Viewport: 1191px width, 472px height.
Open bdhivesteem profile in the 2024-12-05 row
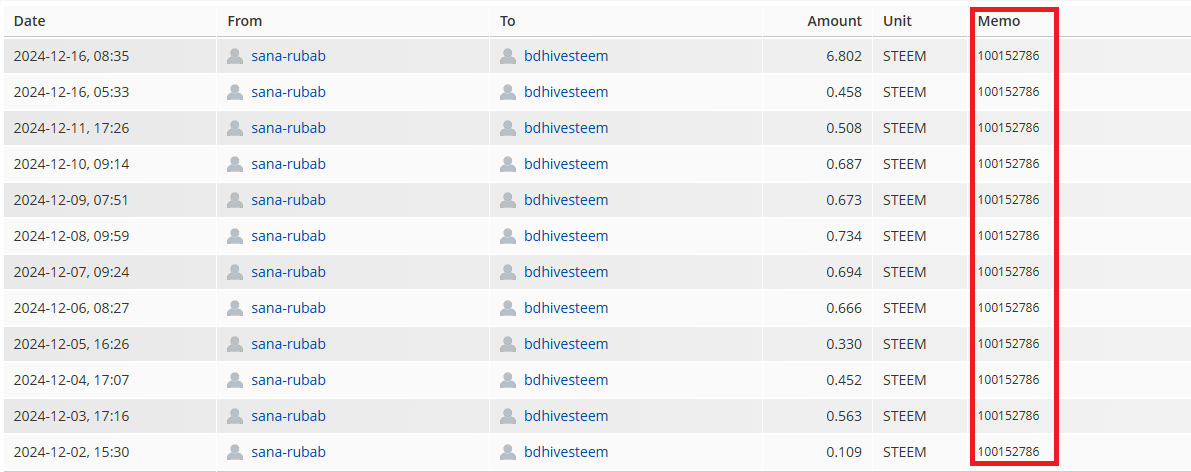point(566,344)
